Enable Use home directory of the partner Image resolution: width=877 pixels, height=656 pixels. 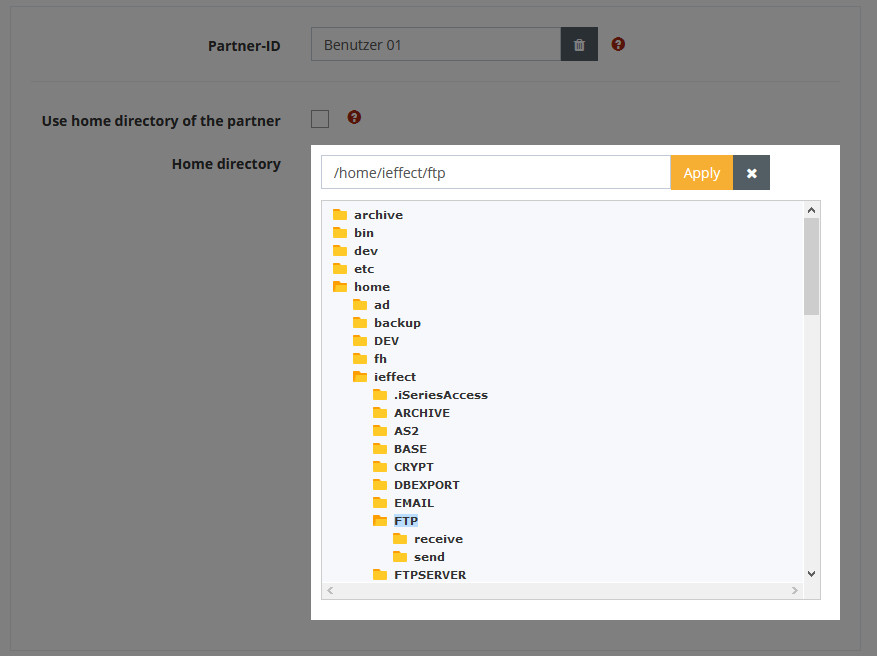tap(320, 119)
